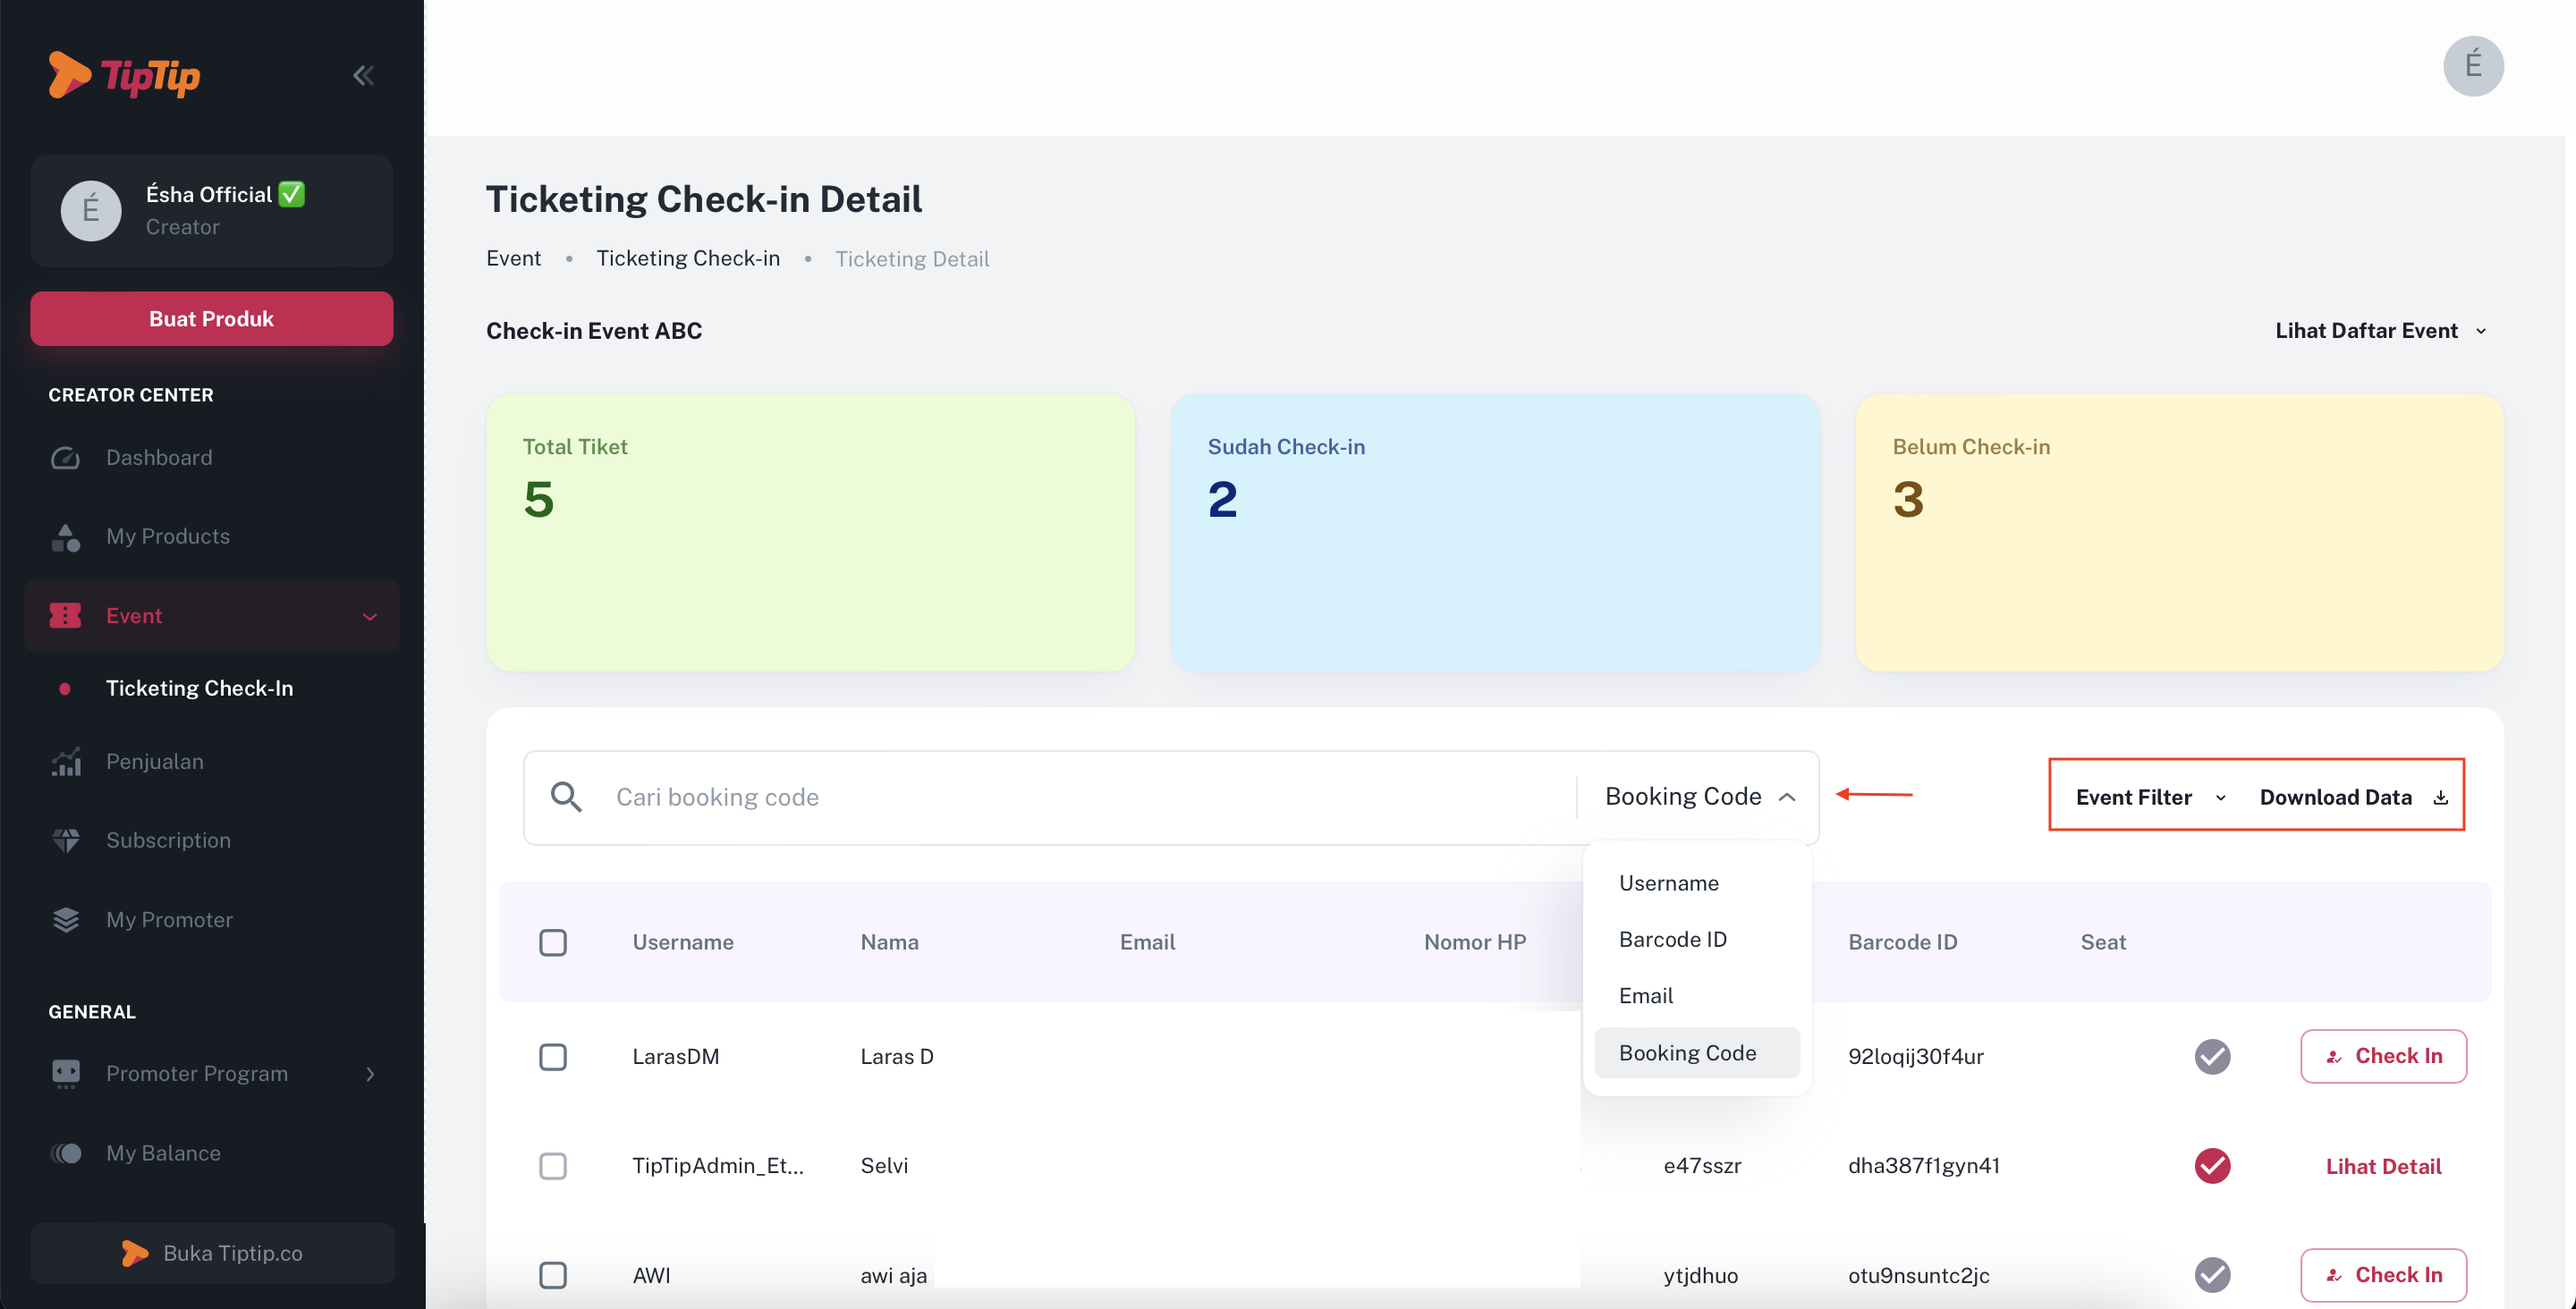This screenshot has width=2576, height=1309.
Task: Click the My Promoter layers icon
Action: click(66, 919)
